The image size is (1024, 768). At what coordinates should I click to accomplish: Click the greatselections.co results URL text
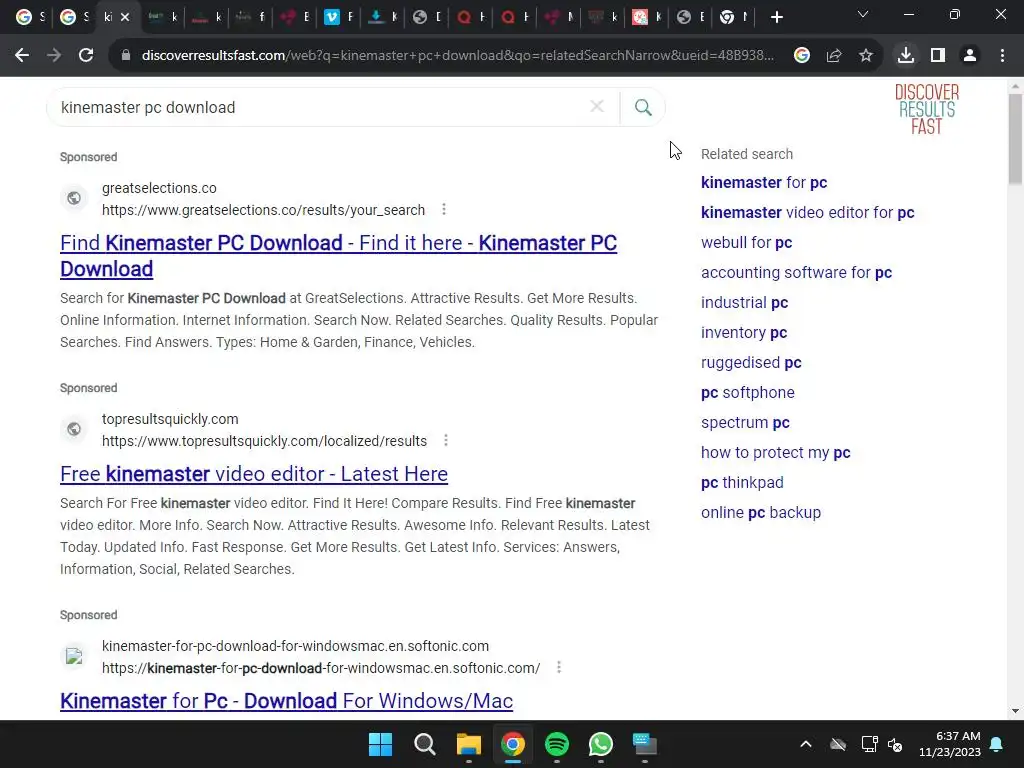pos(263,210)
